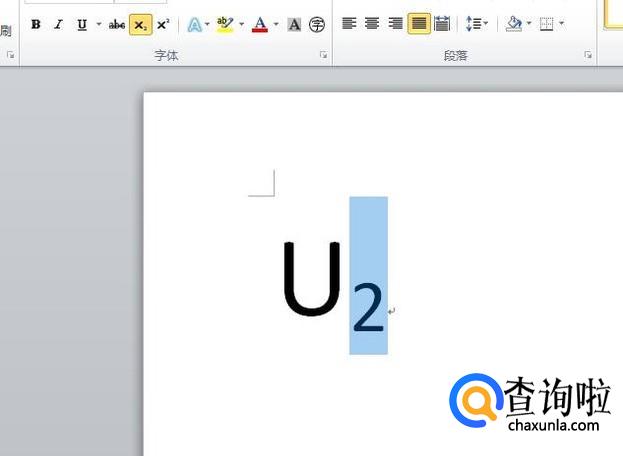Viewport: 623px width, 456px height.
Task: Apply underline to selected text
Action: pyautogui.click(x=81, y=24)
